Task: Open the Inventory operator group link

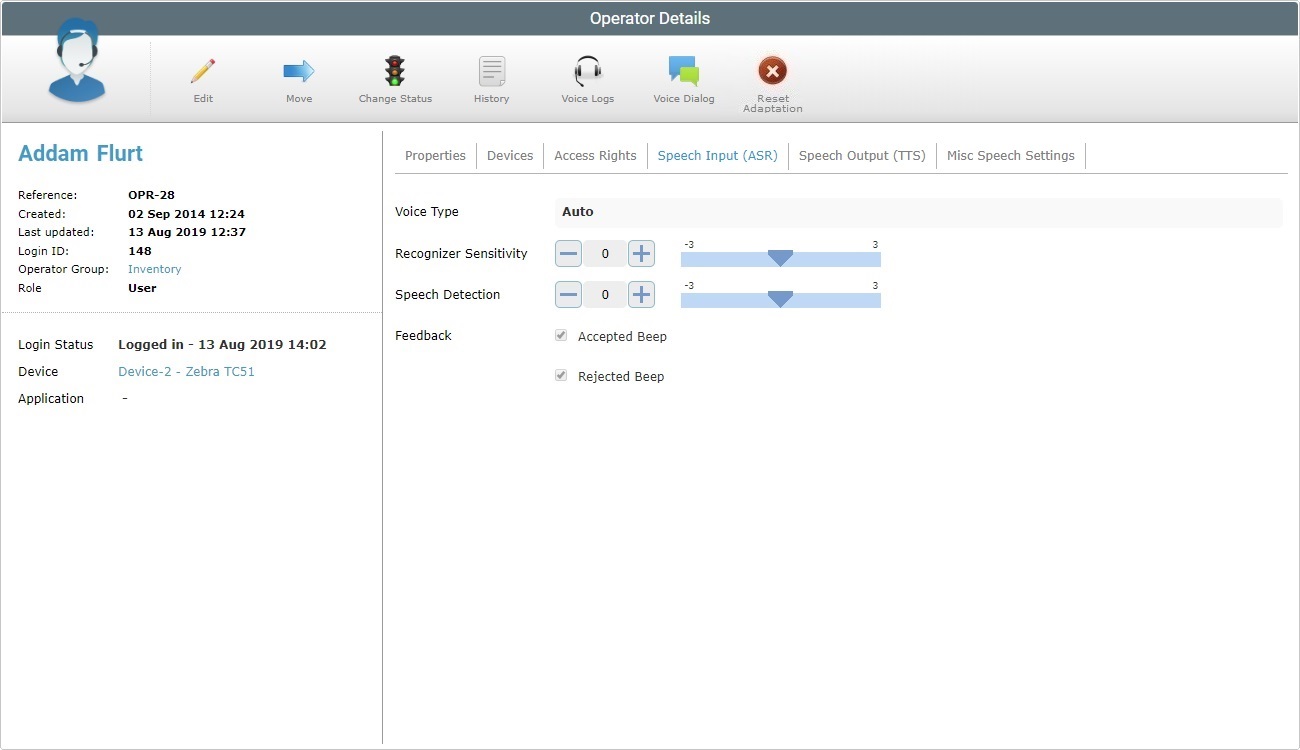Action: (x=154, y=269)
